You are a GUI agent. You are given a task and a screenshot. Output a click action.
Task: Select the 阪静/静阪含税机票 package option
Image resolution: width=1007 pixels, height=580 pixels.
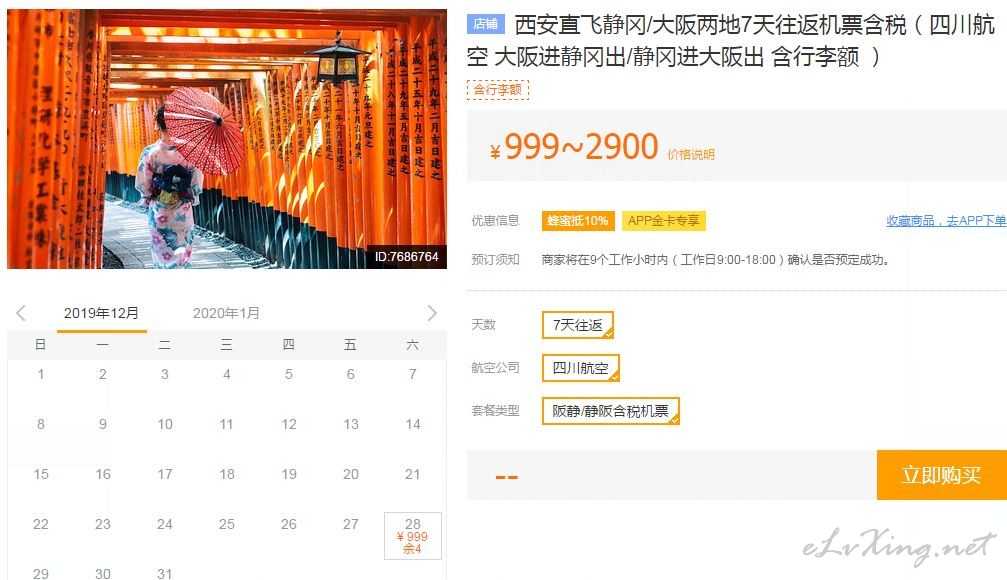tap(611, 411)
